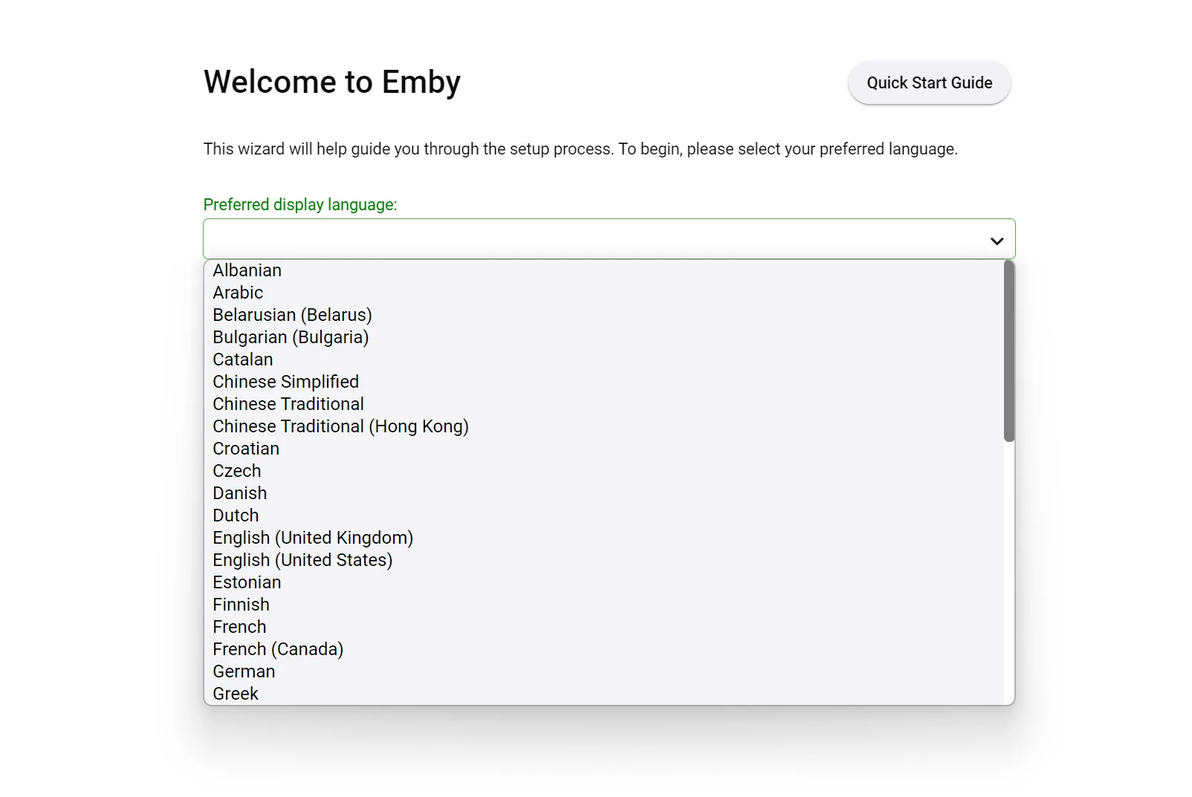
Task: Click the dropdown chevron arrow icon
Action: point(995,241)
